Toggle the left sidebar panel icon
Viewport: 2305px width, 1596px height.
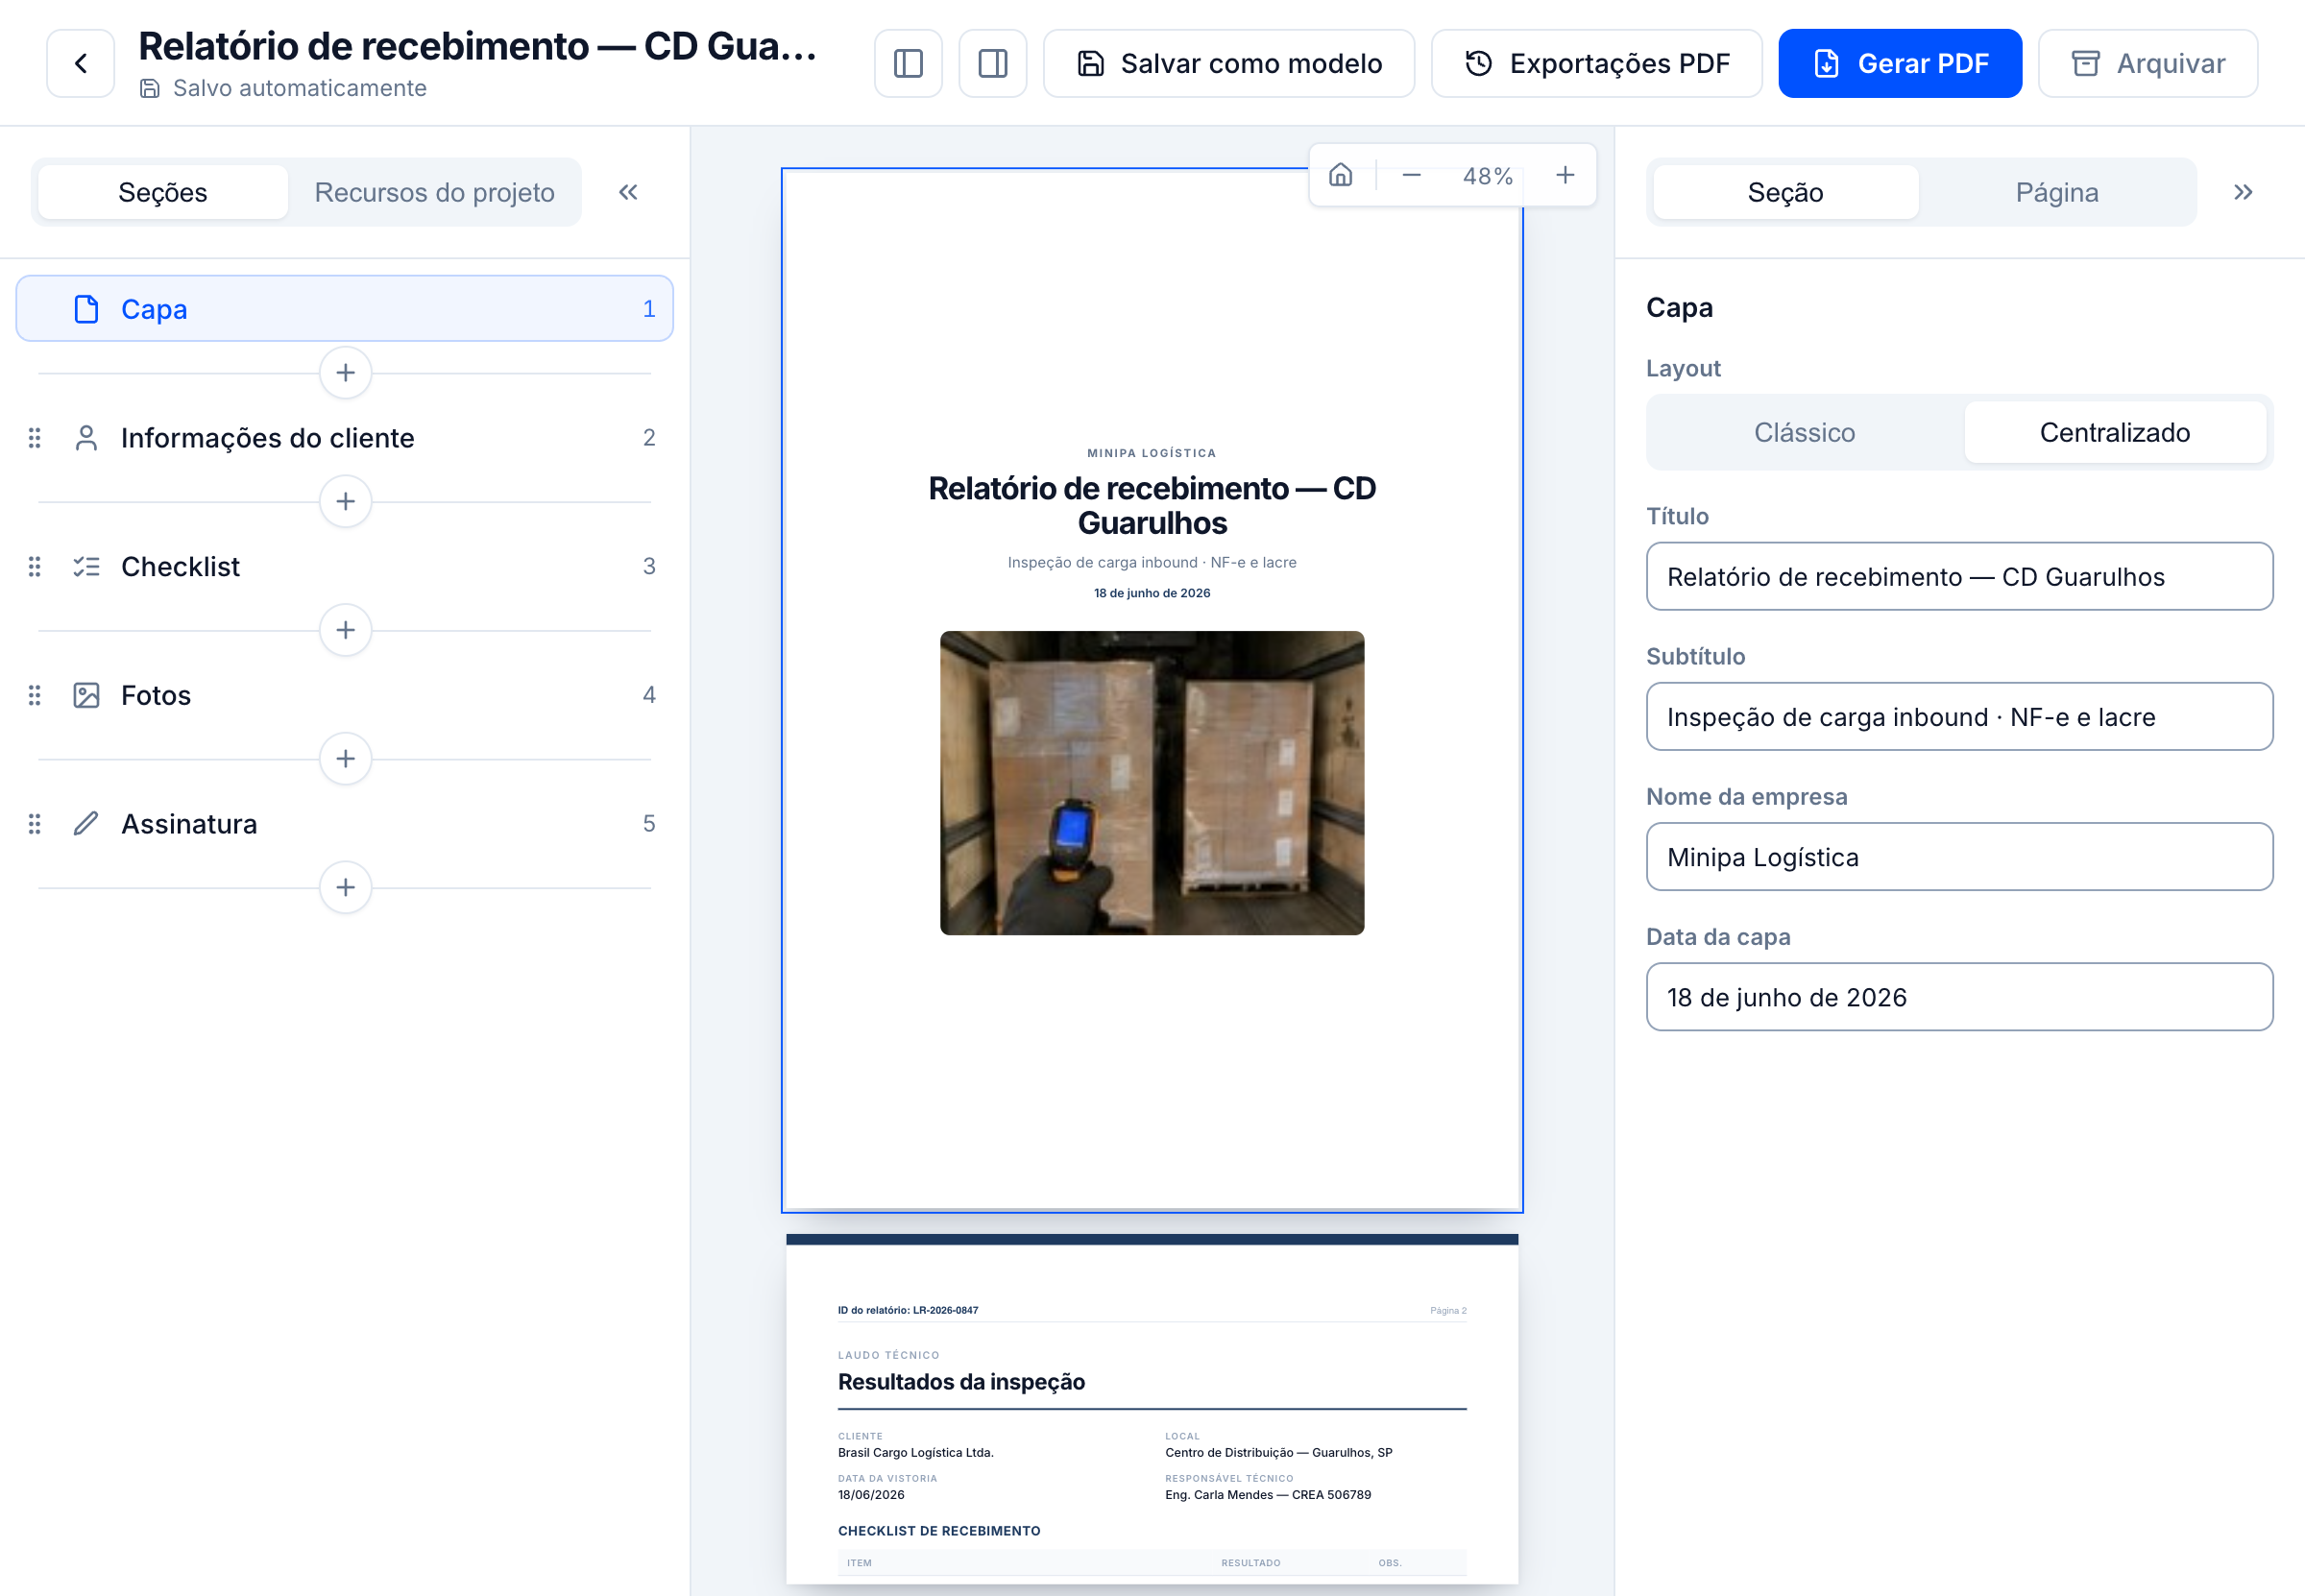tap(908, 63)
